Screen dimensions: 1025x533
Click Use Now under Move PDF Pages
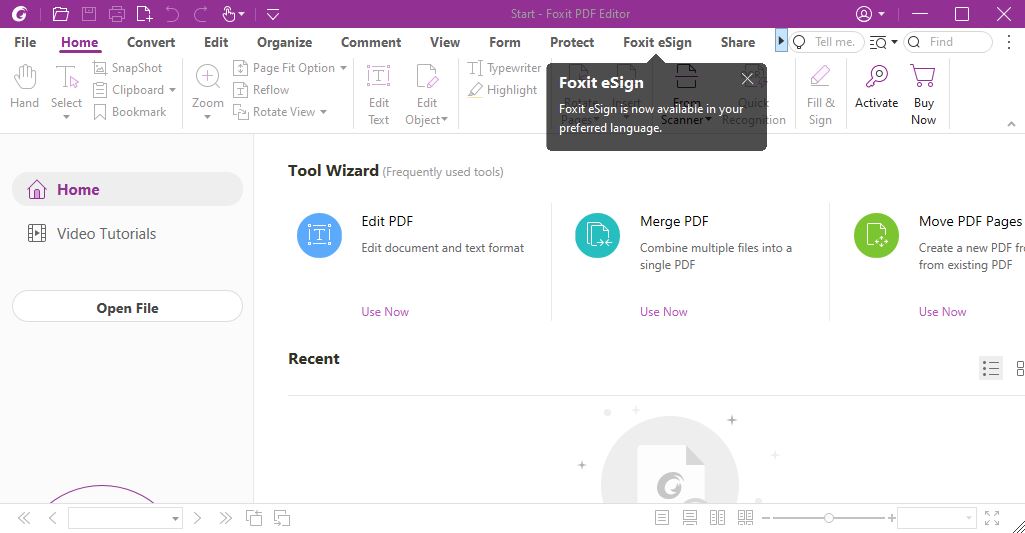[x=942, y=312]
